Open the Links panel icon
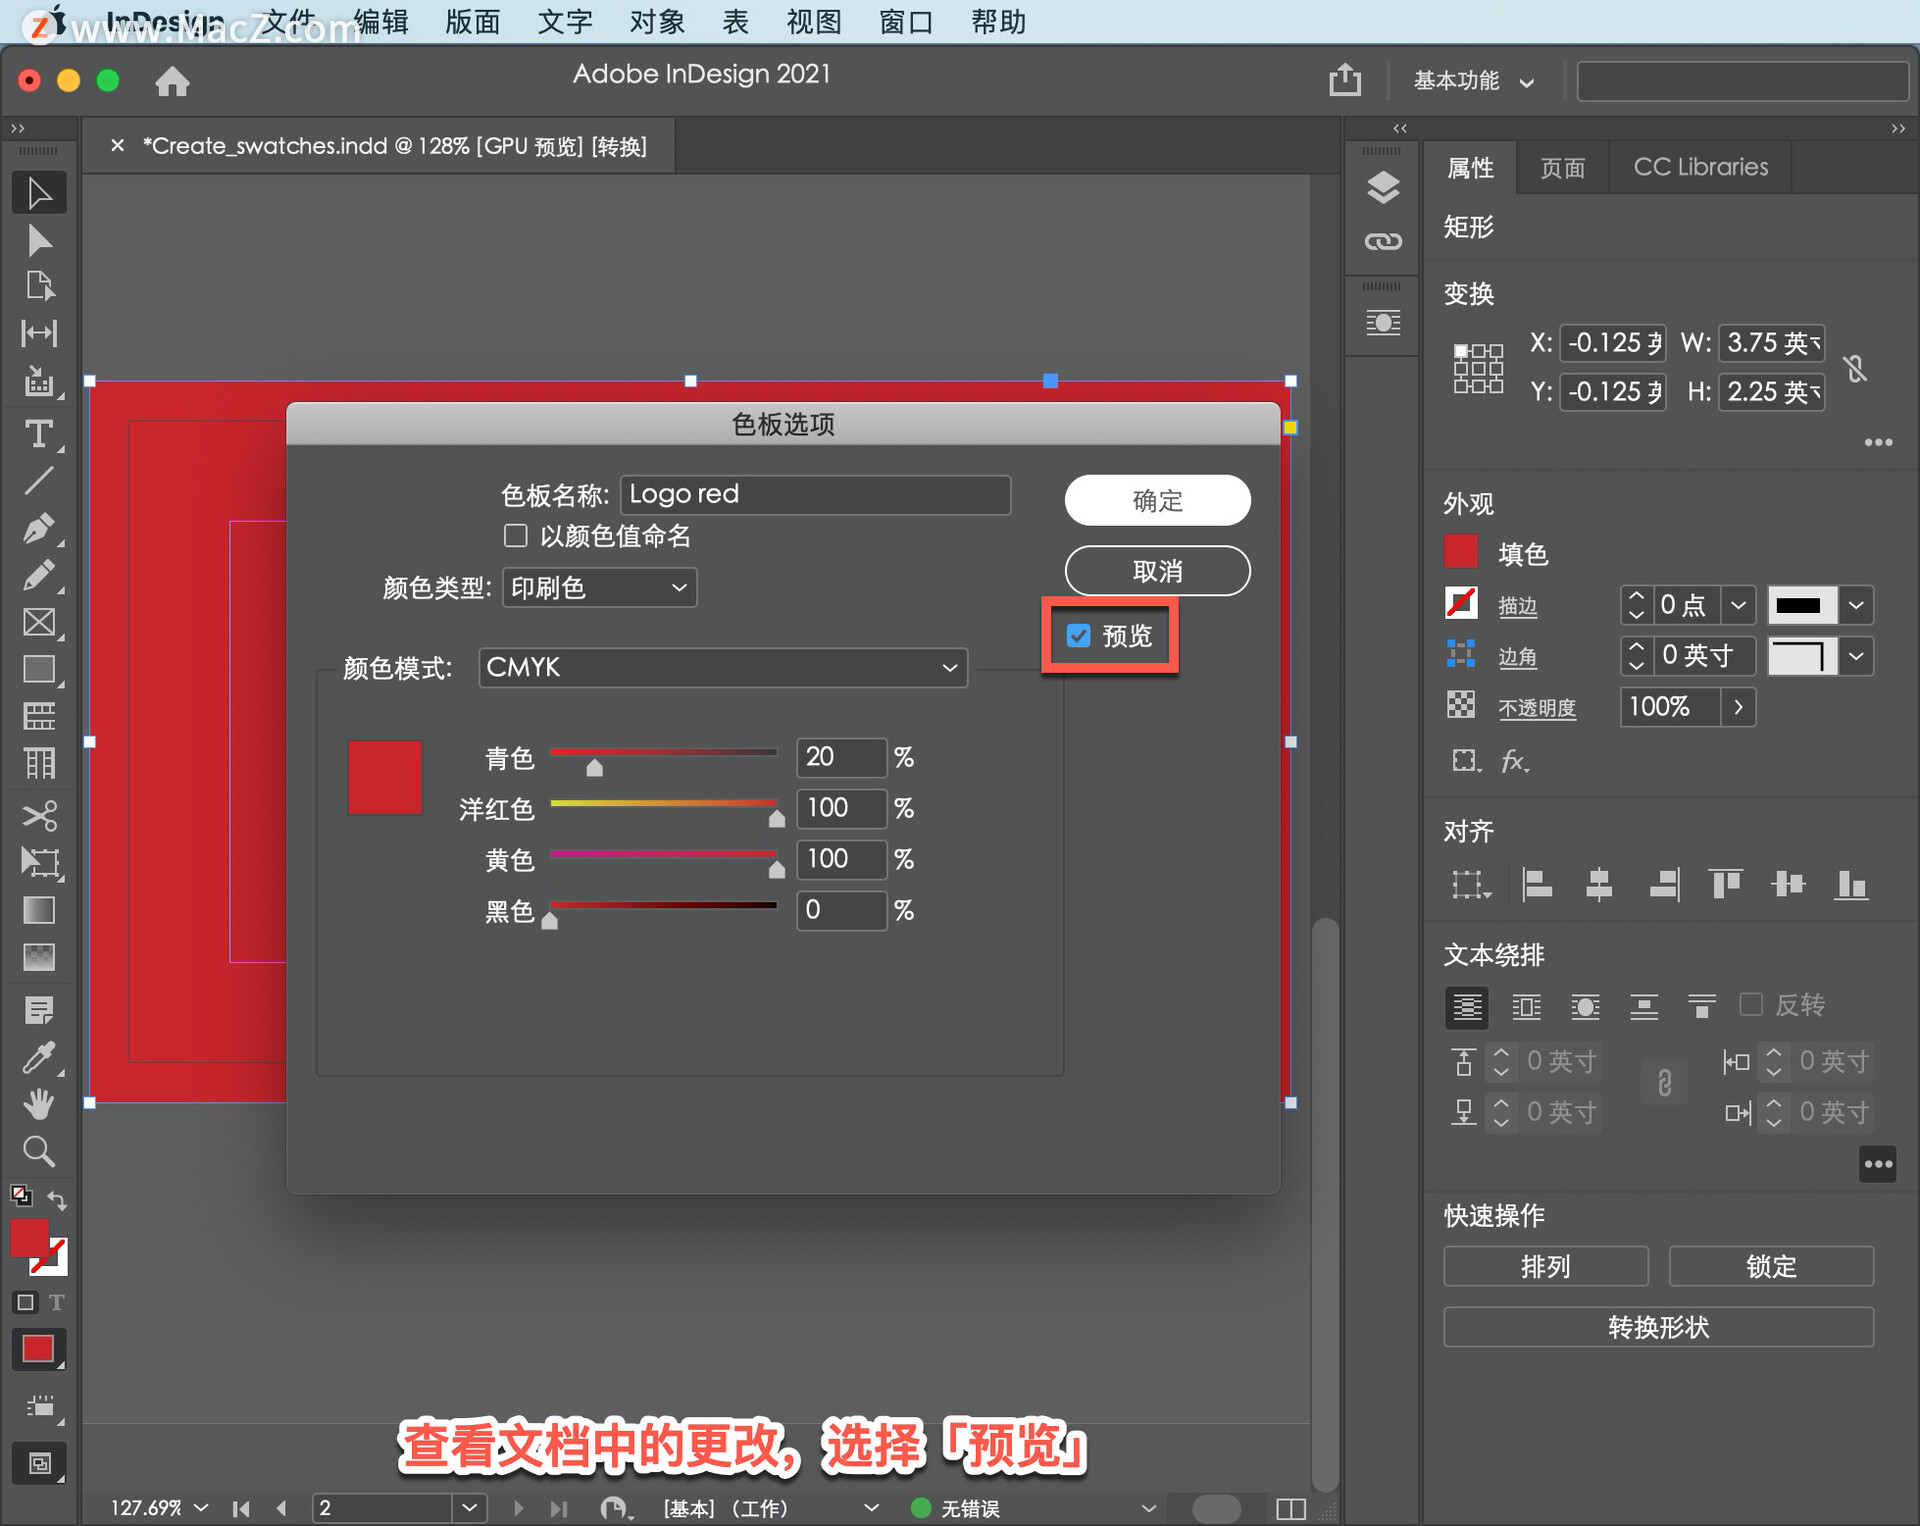The image size is (1920, 1526). (1383, 241)
